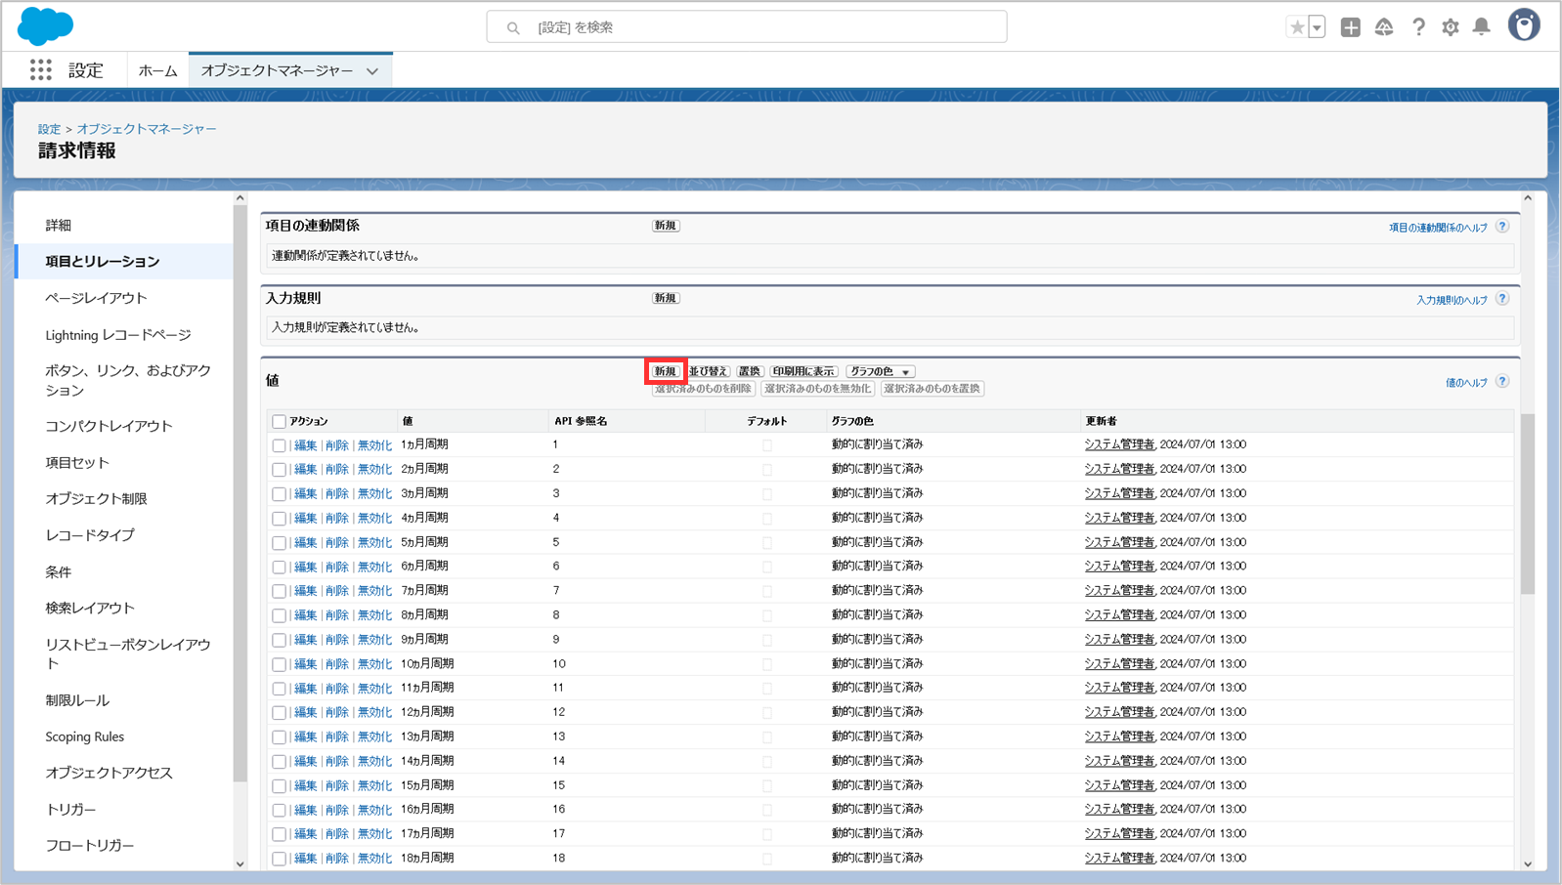Click the Salesforce cloud logo
This screenshot has width=1562, height=885.
pyautogui.click(x=45, y=26)
